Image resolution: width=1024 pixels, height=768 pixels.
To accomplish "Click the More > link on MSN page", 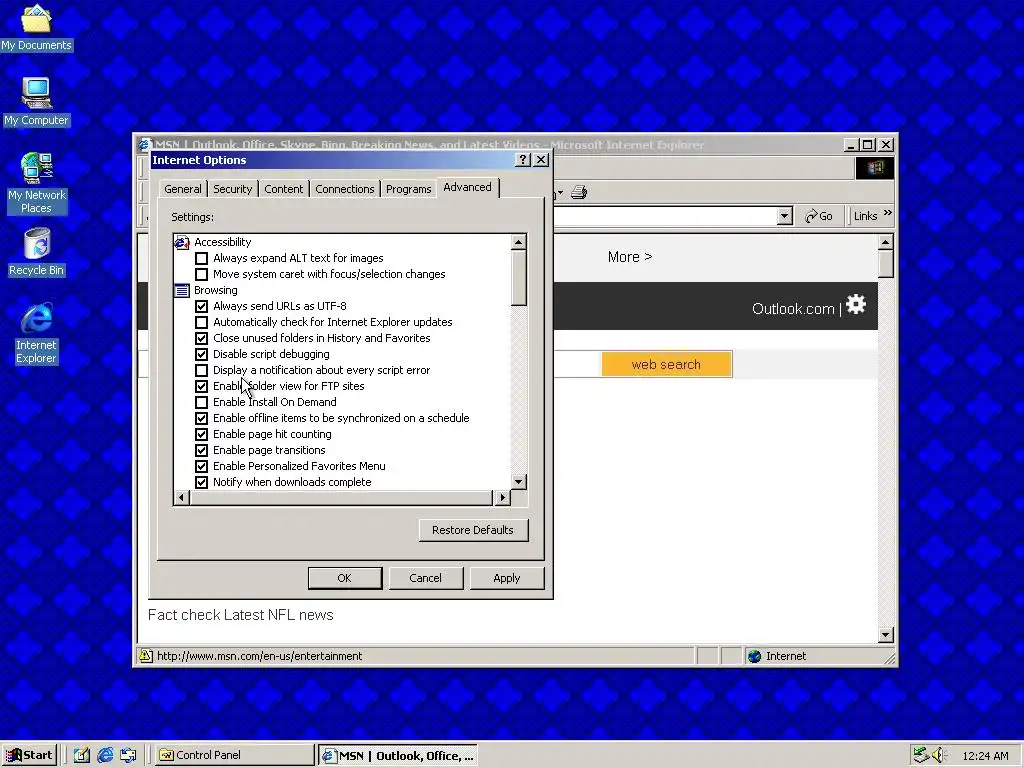I will tap(630, 257).
